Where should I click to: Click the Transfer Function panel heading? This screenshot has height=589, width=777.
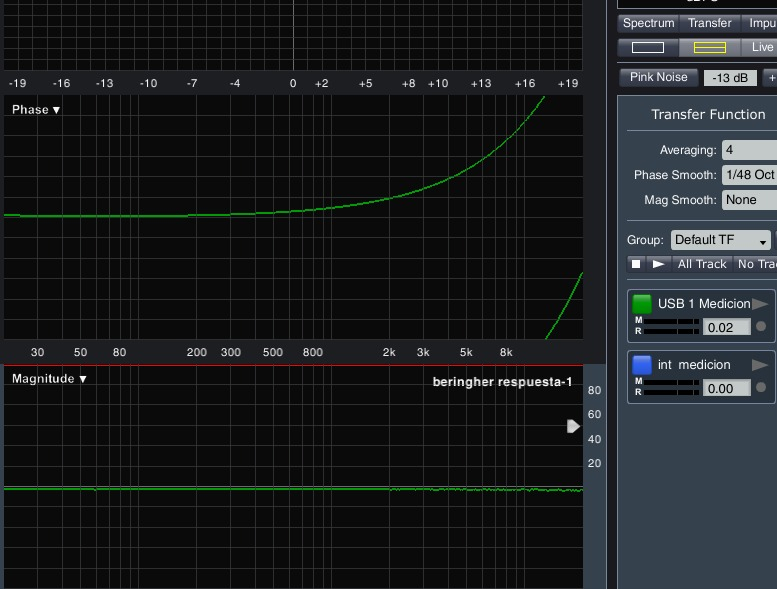tap(708, 114)
